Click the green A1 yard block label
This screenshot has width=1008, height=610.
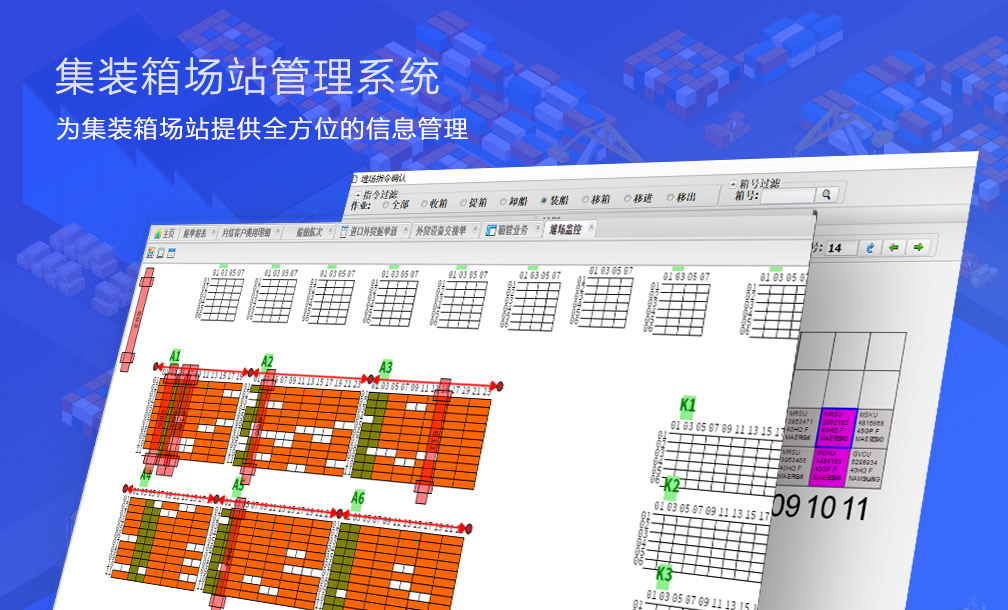tap(175, 356)
